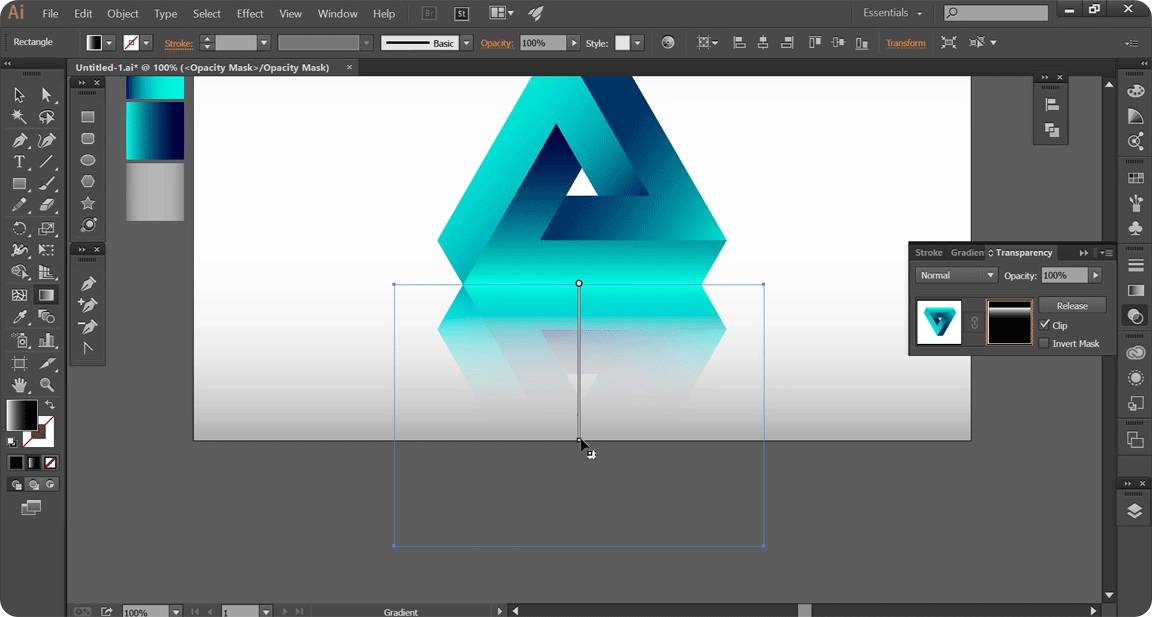Open the zoom level dropdown at bottom

(x=176, y=611)
